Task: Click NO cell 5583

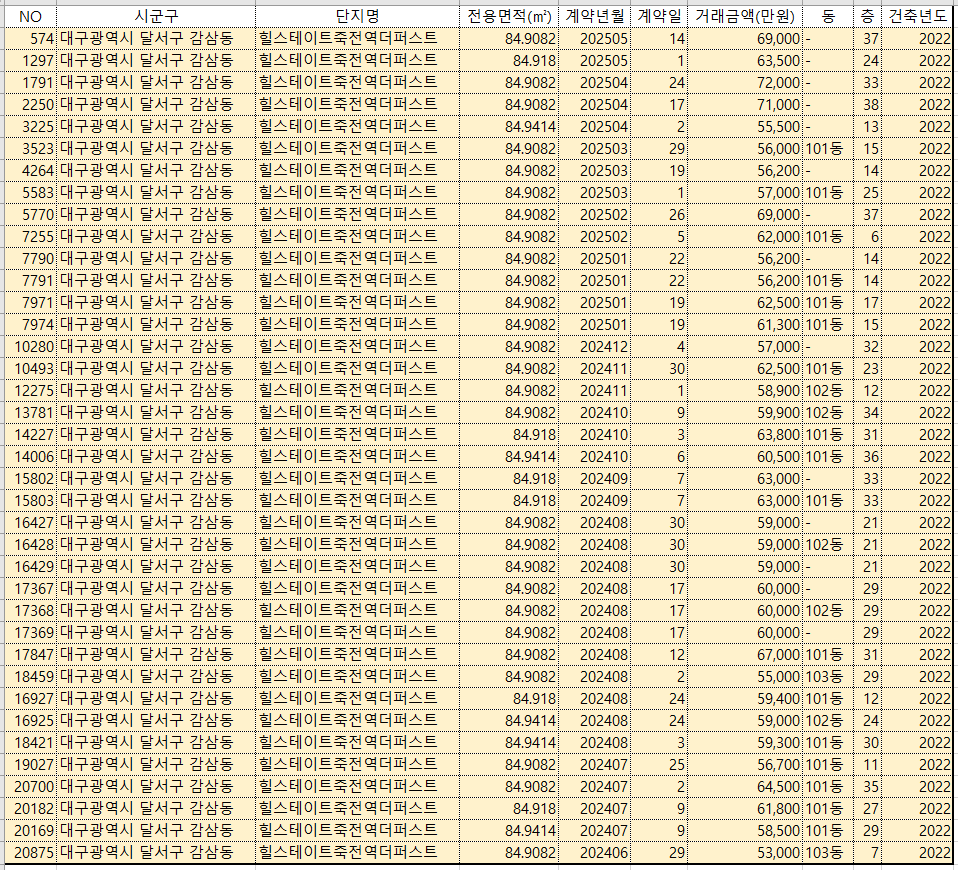Action: [31, 192]
